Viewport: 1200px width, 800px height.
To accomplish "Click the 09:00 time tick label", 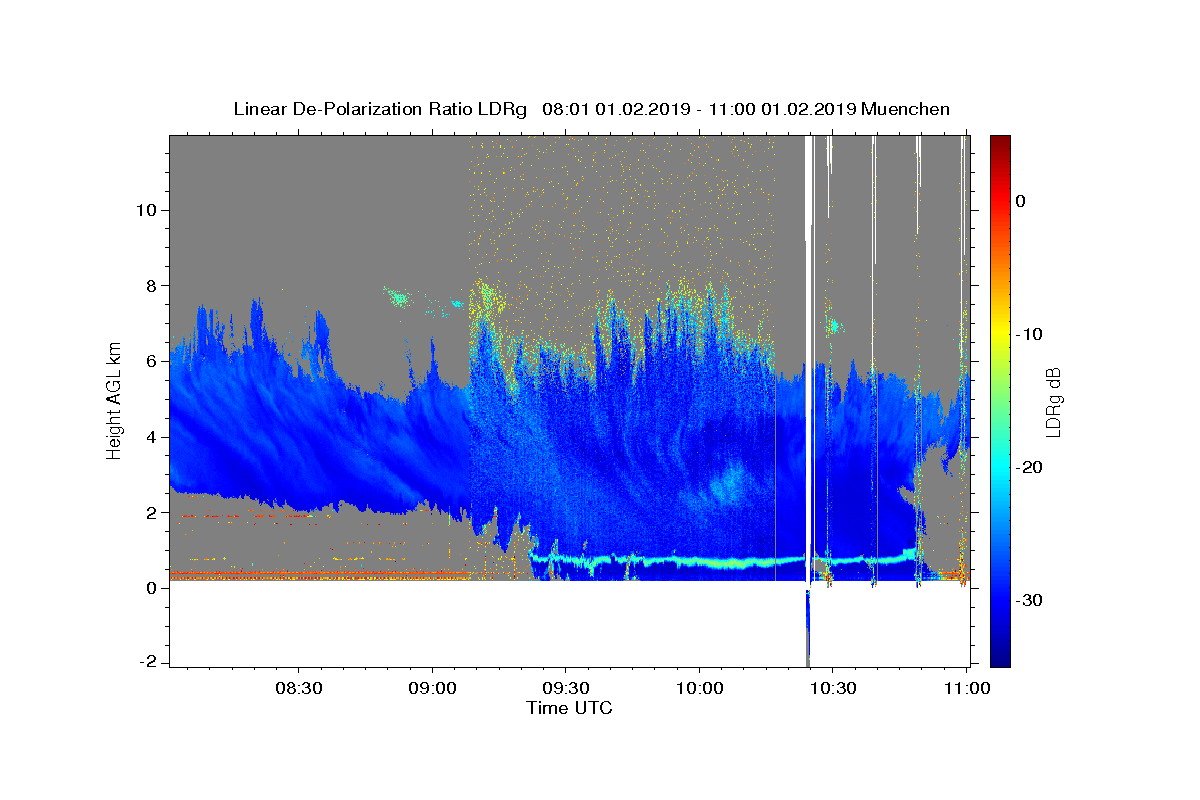I will pos(434,689).
